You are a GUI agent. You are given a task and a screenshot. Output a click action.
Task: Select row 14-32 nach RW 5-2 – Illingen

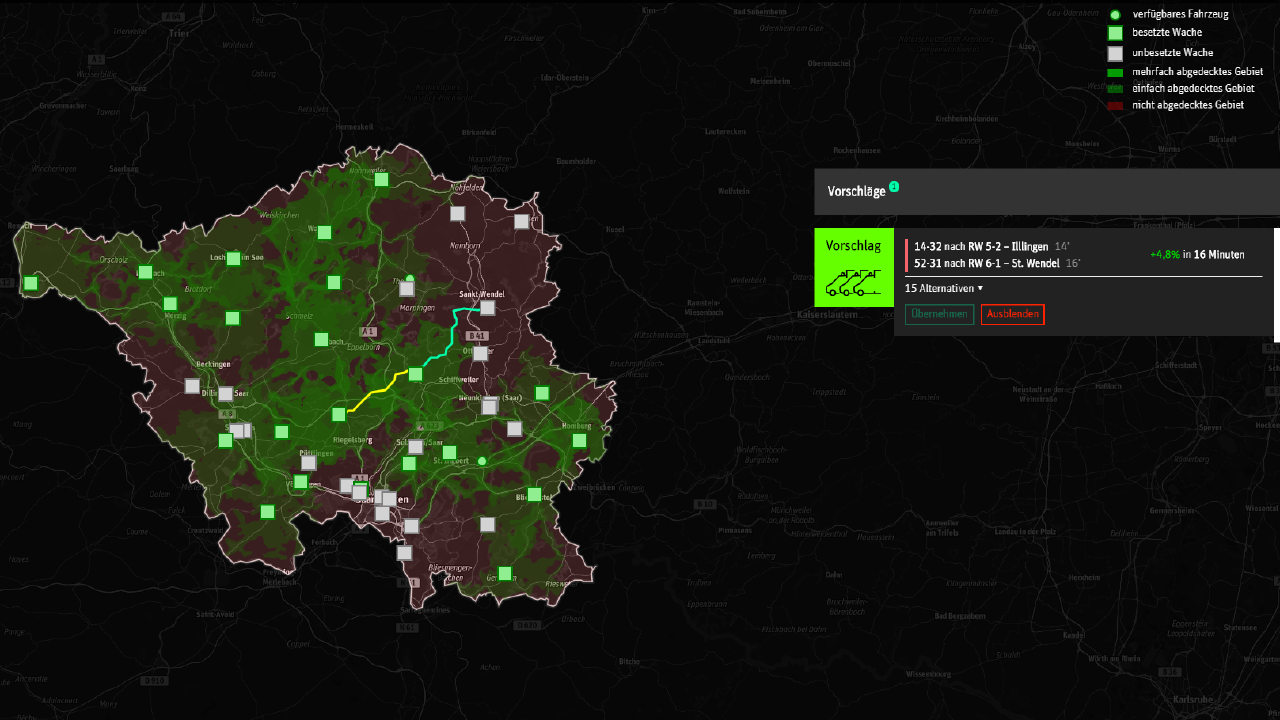991,246
